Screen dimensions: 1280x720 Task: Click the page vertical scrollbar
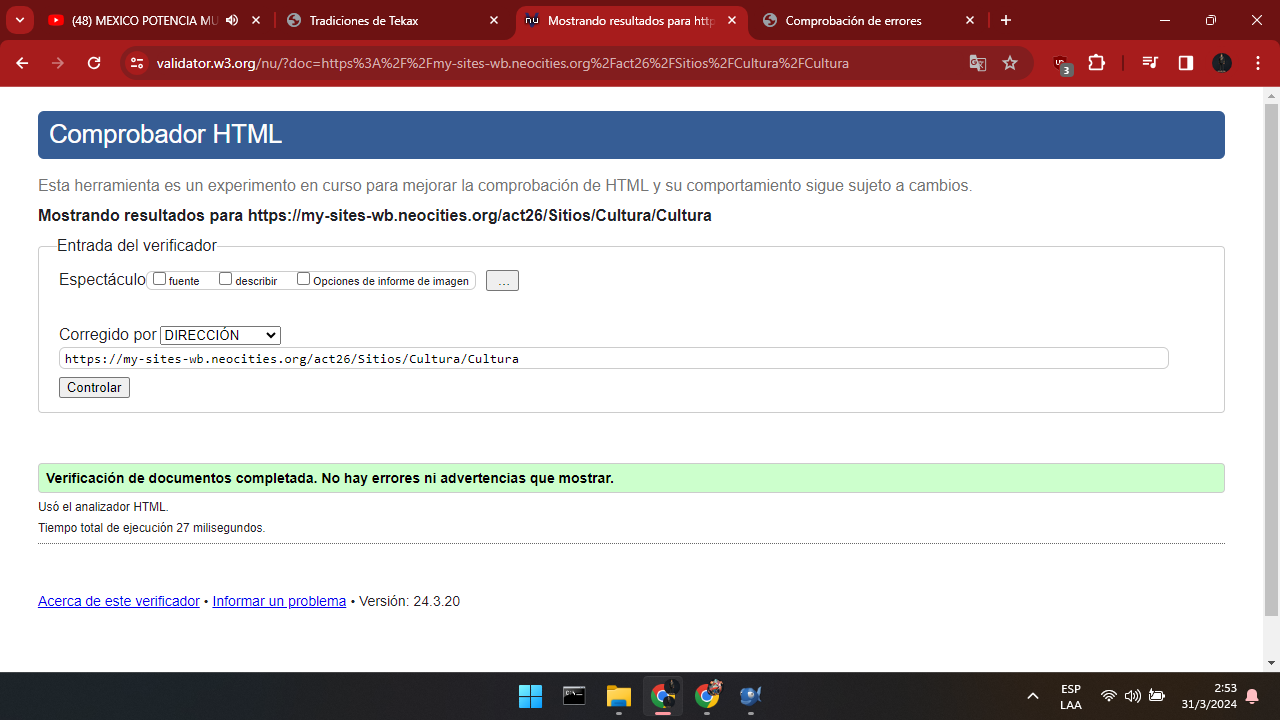tap(1272, 360)
